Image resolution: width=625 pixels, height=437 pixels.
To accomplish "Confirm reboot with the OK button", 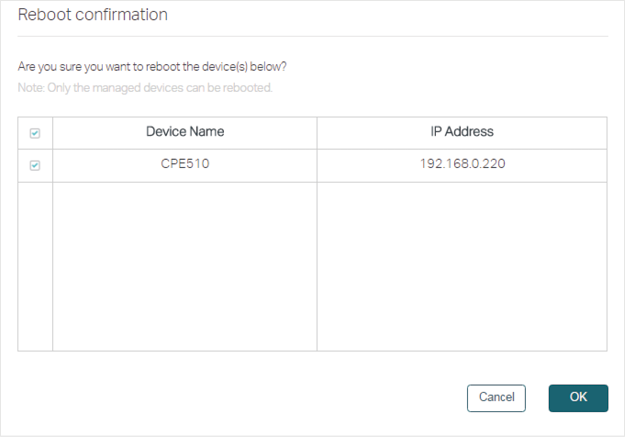I will pos(578,398).
